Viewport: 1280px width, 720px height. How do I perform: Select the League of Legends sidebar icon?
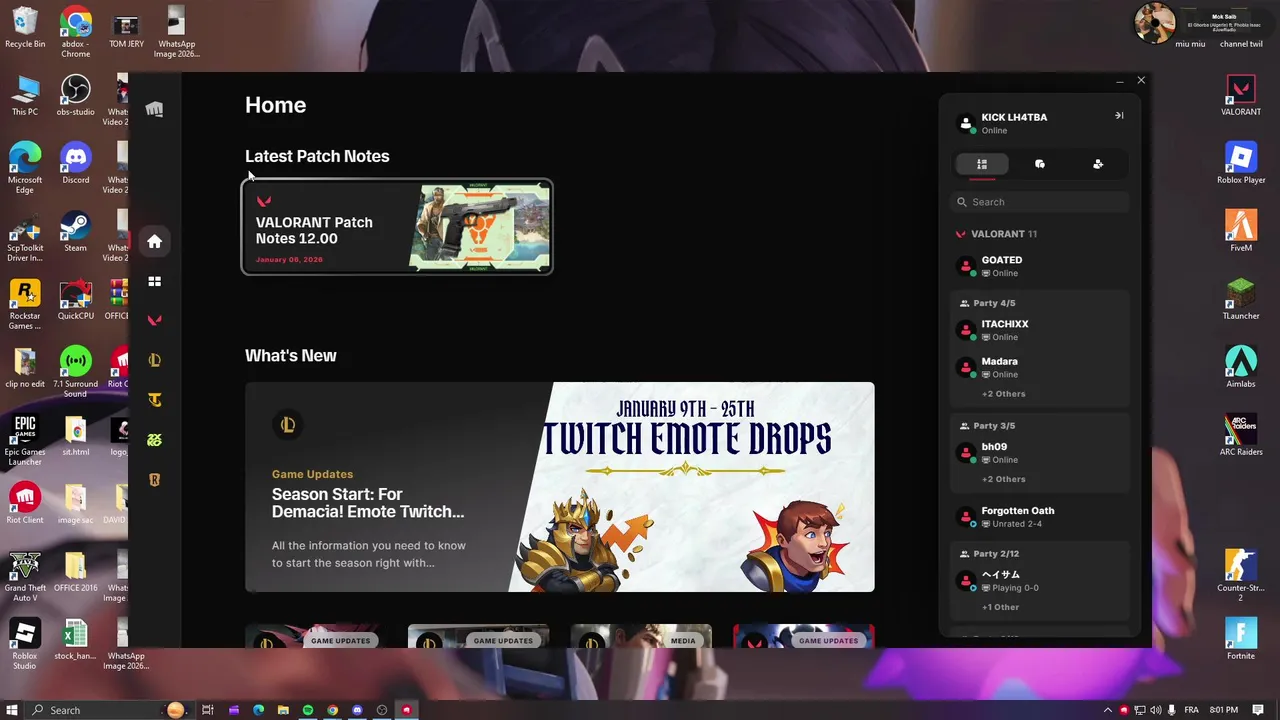[x=154, y=360]
